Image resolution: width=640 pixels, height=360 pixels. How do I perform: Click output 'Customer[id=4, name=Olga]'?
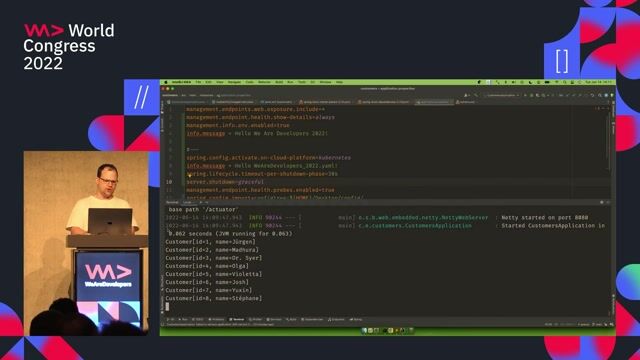207,266
